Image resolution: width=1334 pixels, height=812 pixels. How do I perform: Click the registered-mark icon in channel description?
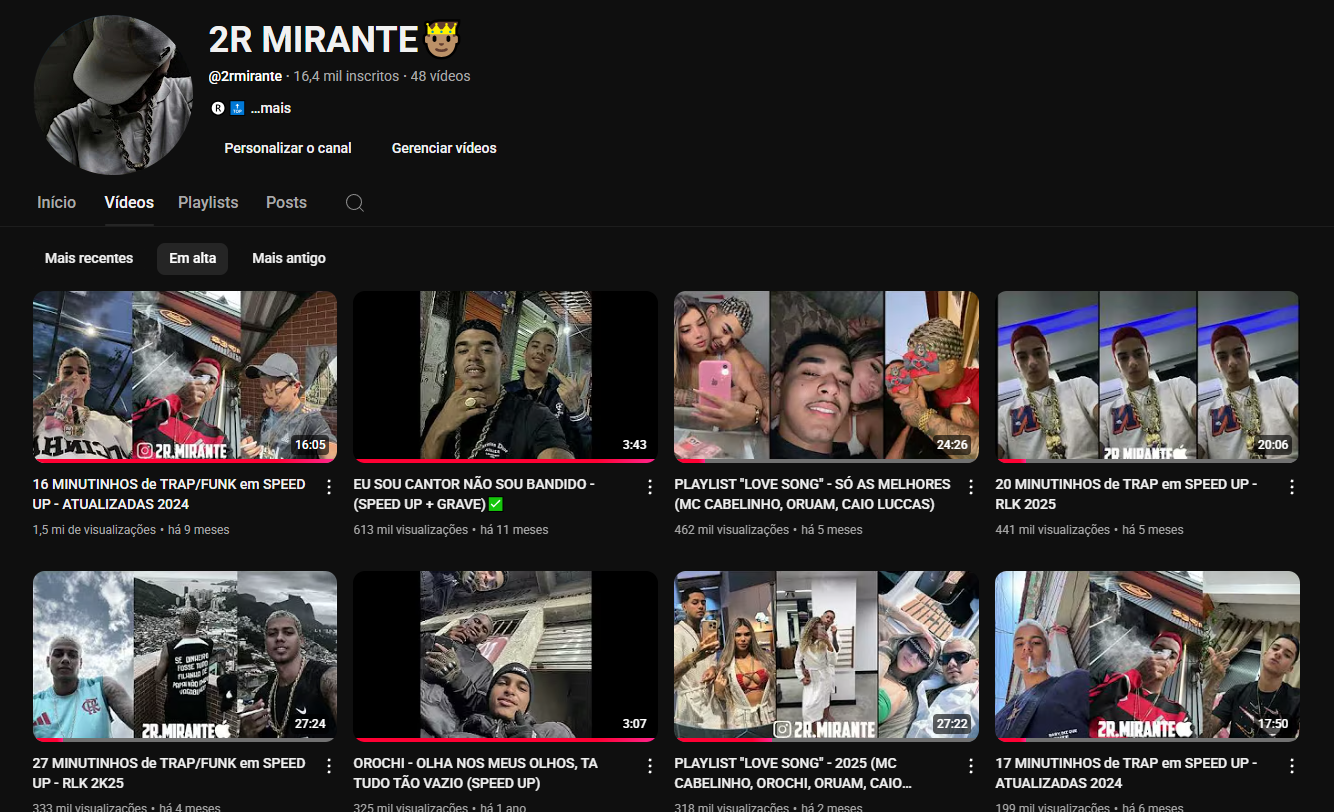pos(218,108)
